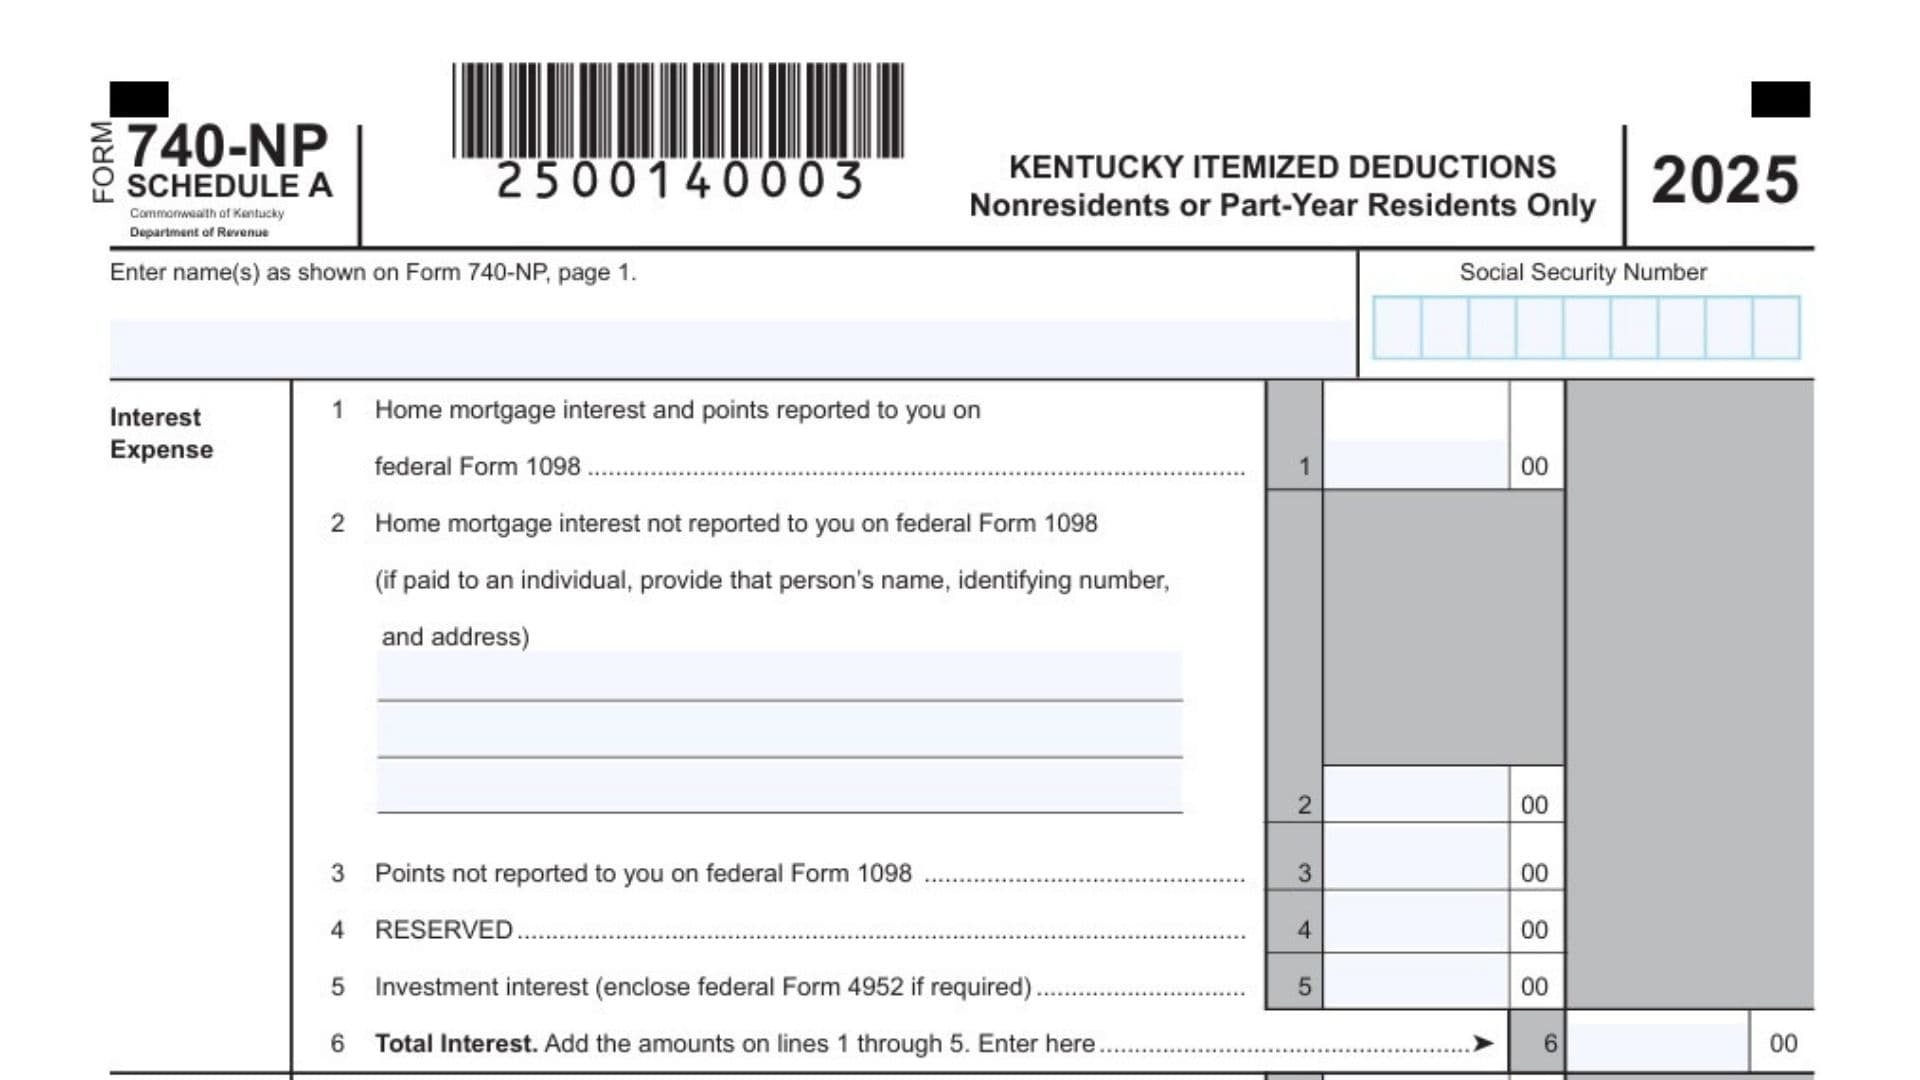Select the last Social Security Number box

click(x=1776, y=328)
